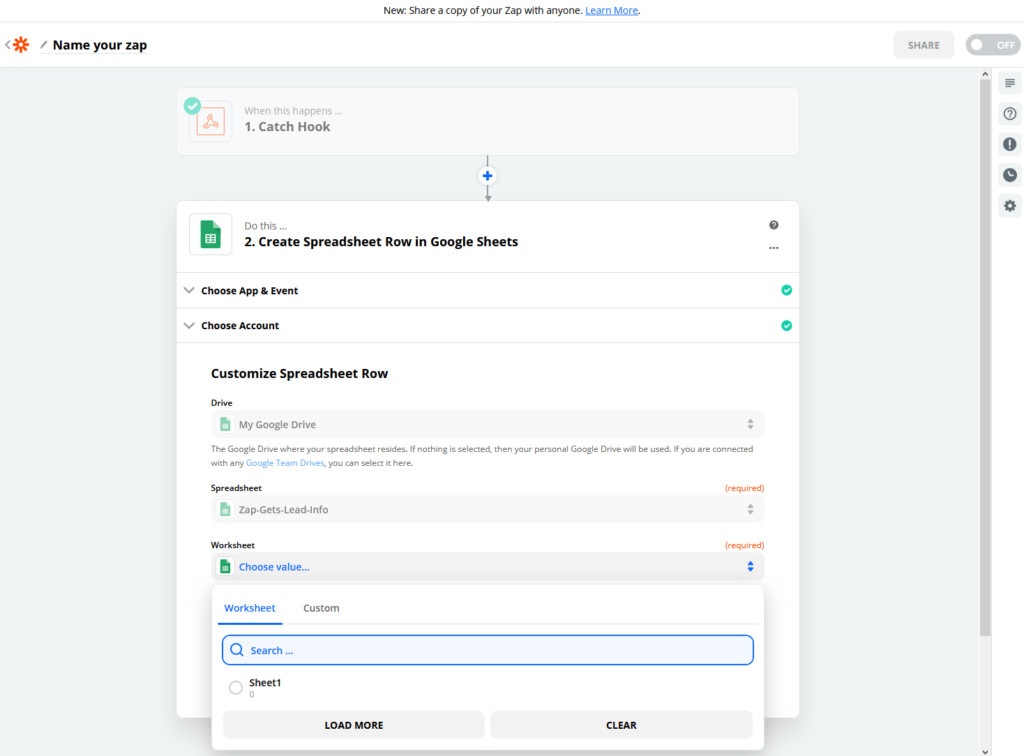The image size is (1024, 756).
Task: Open the Drive dropdown showing My Google Drive
Action: coord(487,424)
